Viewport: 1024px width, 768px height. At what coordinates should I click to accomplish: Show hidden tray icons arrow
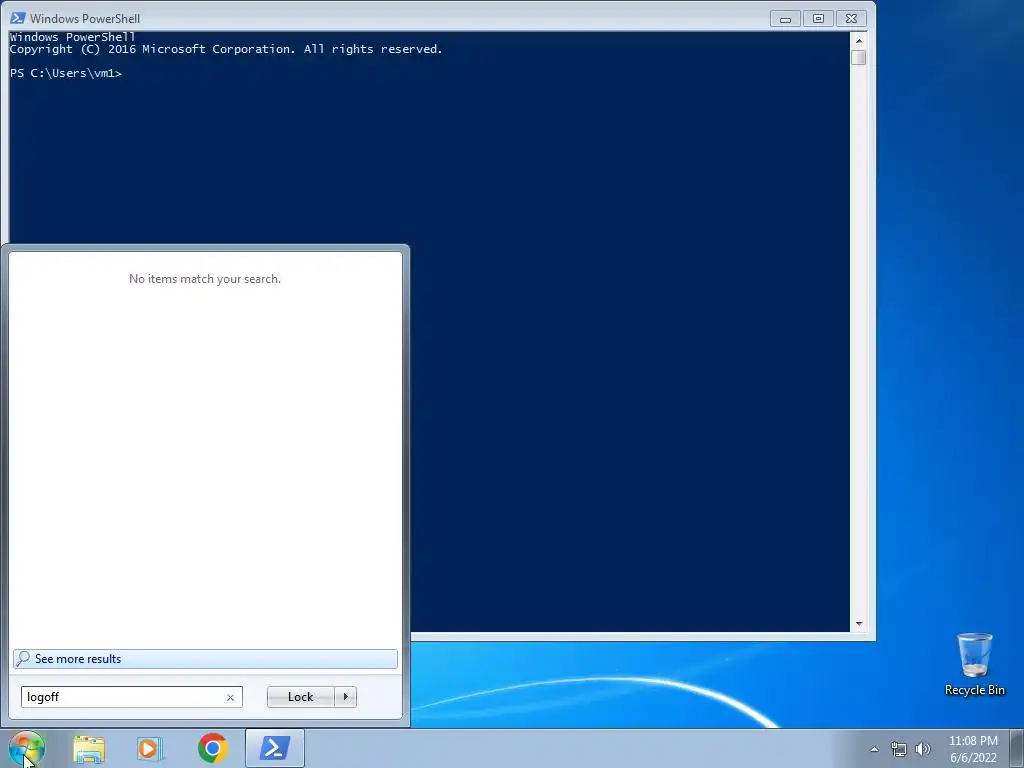[x=874, y=749]
